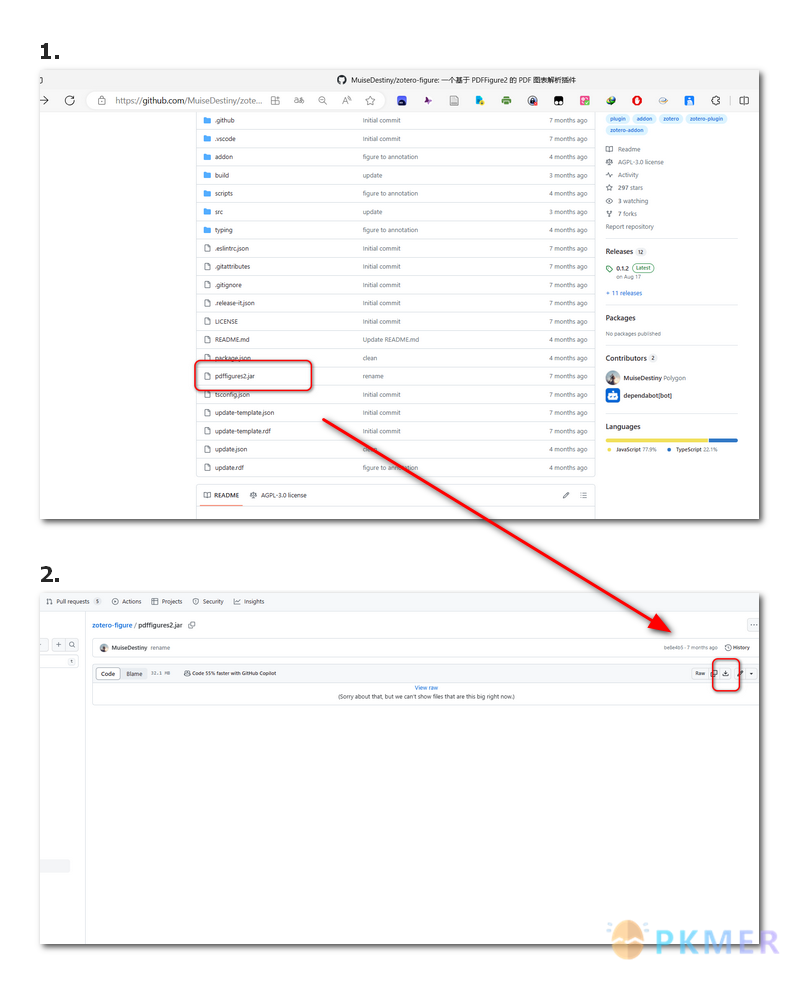Open the 0.1.2 Latest release
800x985 pixels.
(630, 268)
